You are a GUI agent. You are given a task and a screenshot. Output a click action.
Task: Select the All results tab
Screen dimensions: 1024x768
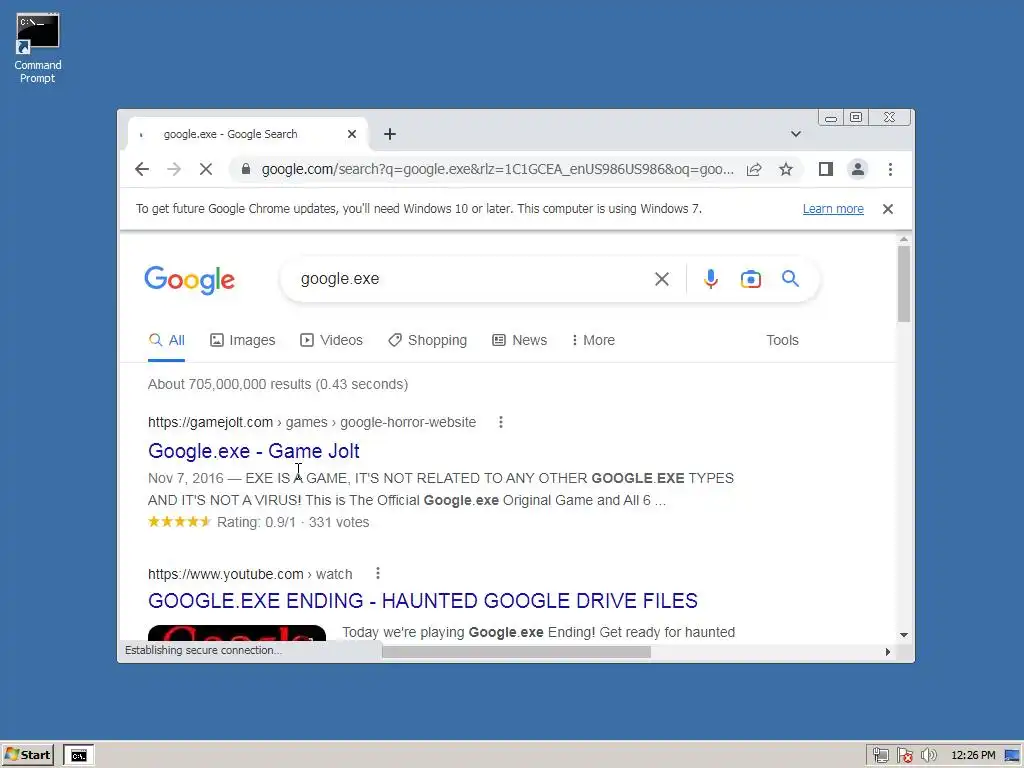167,340
